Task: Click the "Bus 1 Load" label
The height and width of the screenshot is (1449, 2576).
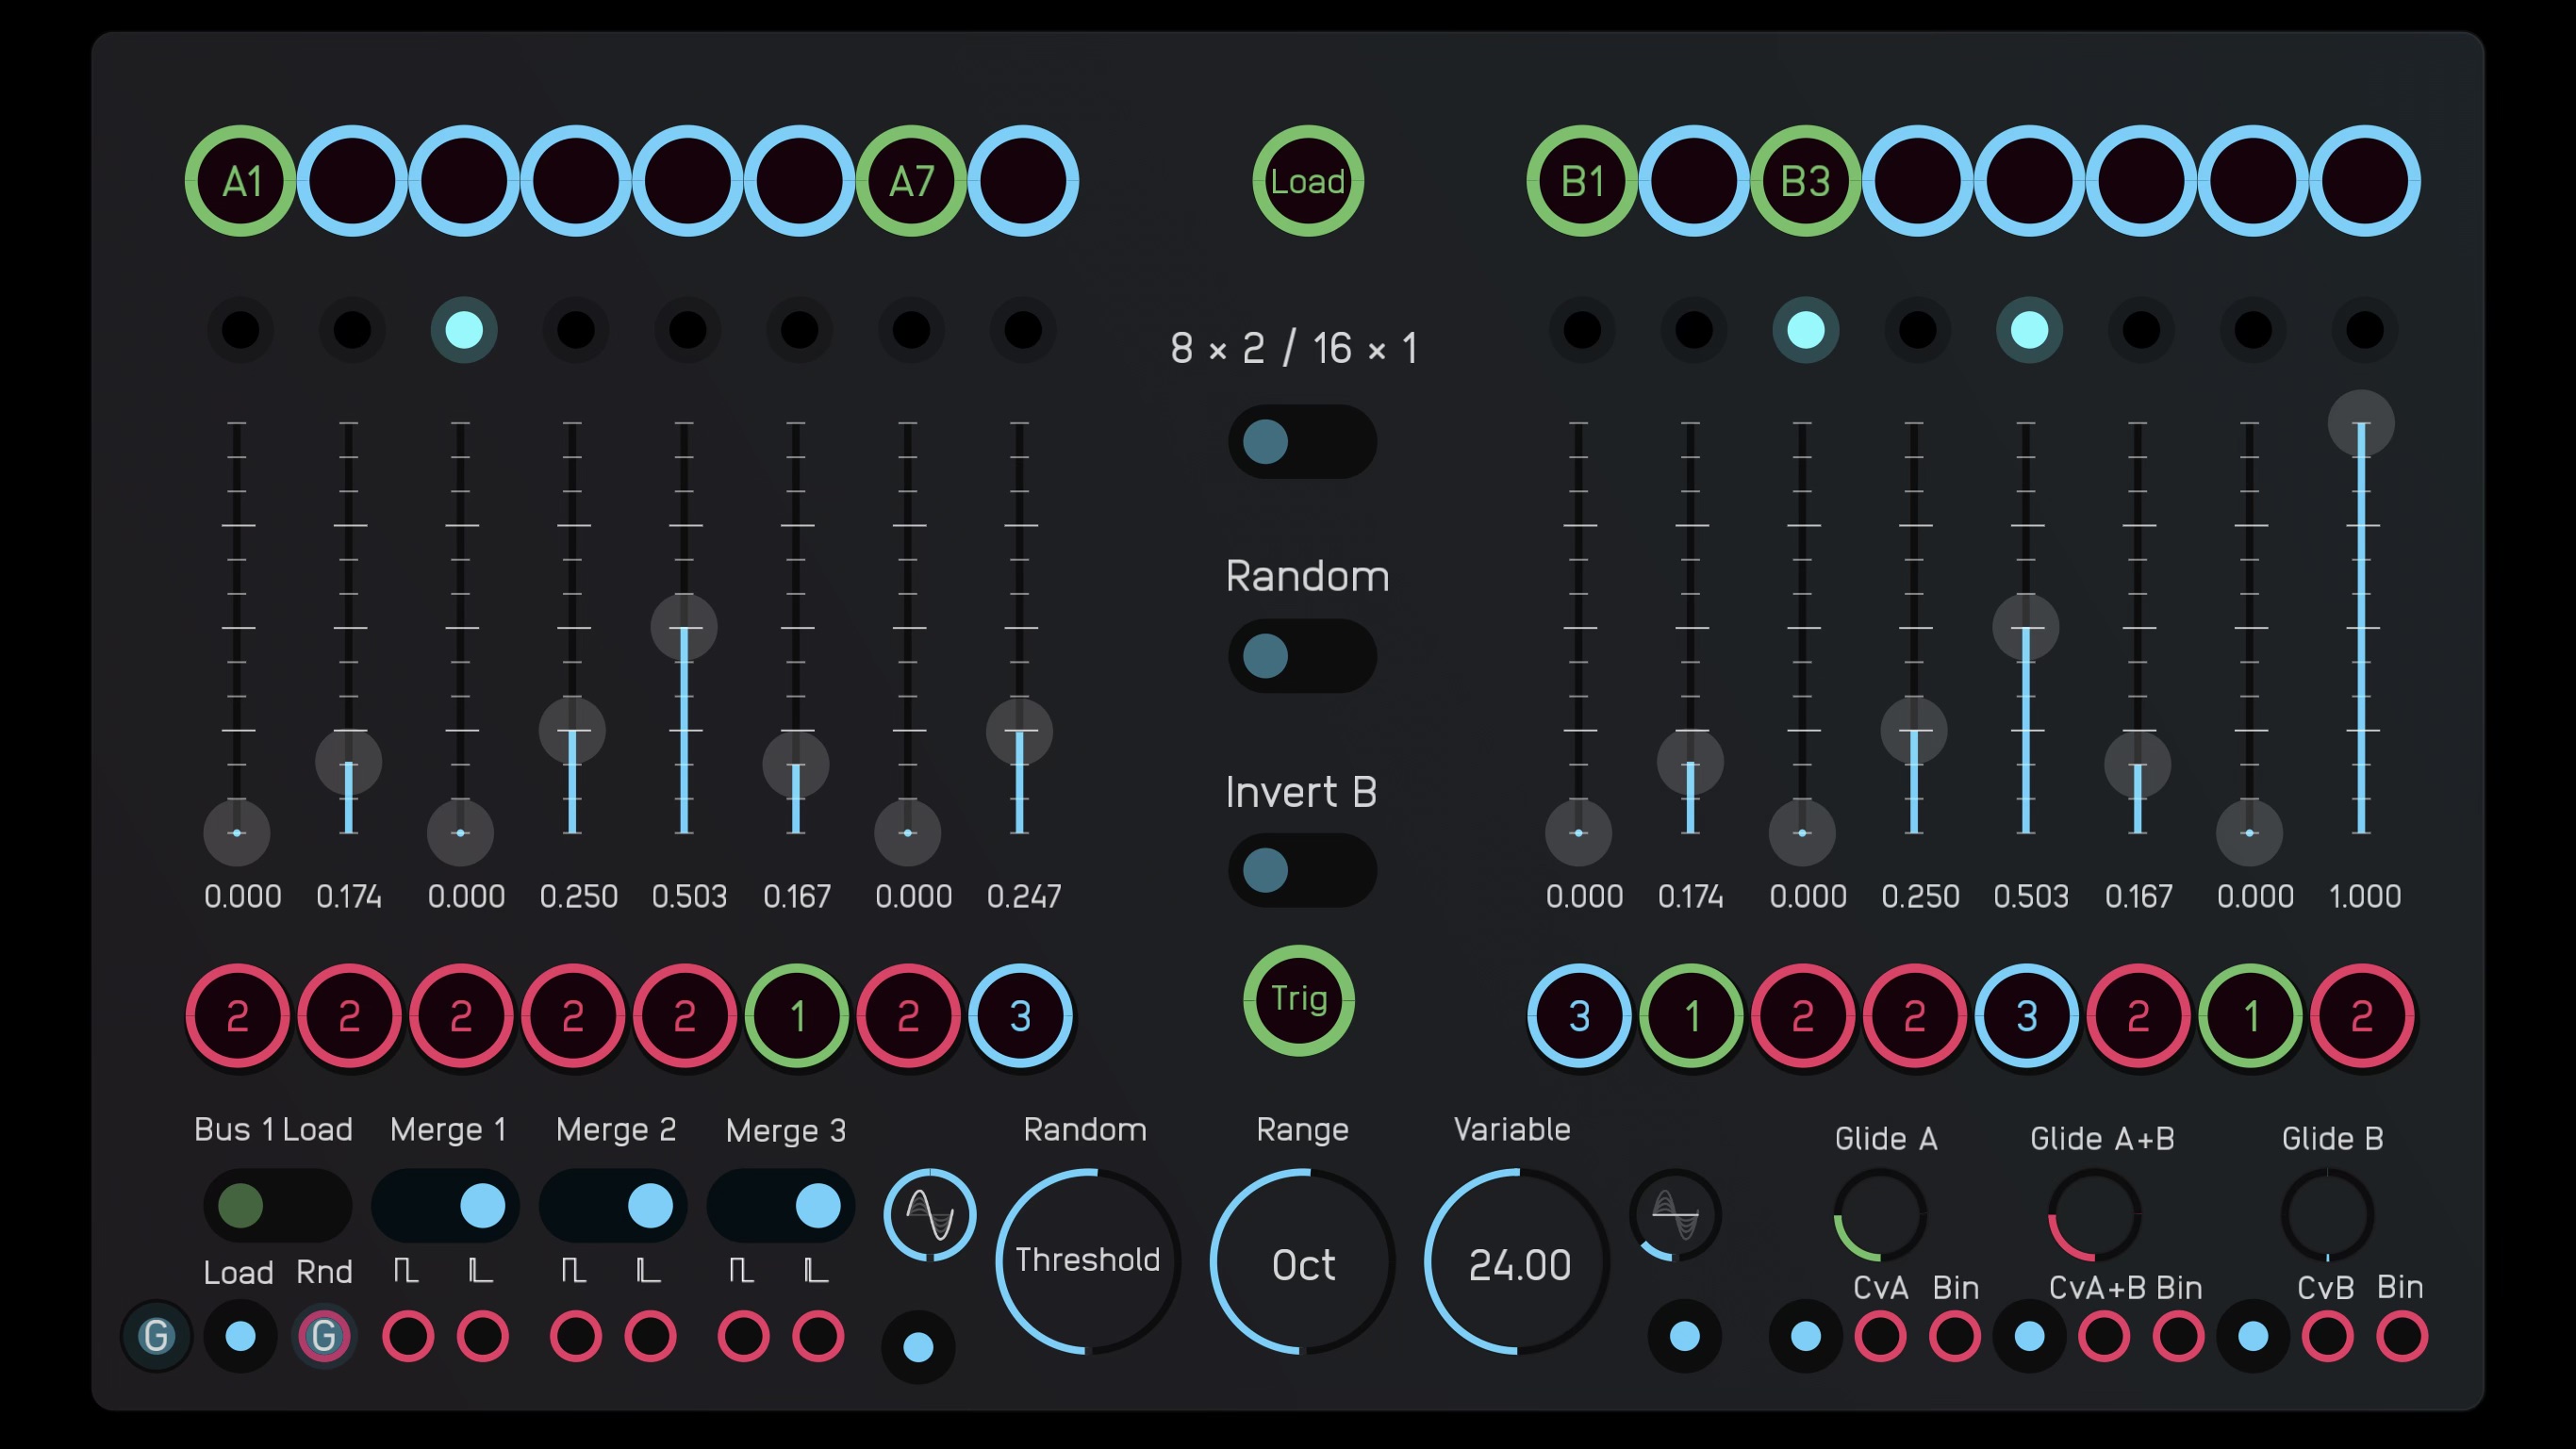Action: [x=273, y=1130]
